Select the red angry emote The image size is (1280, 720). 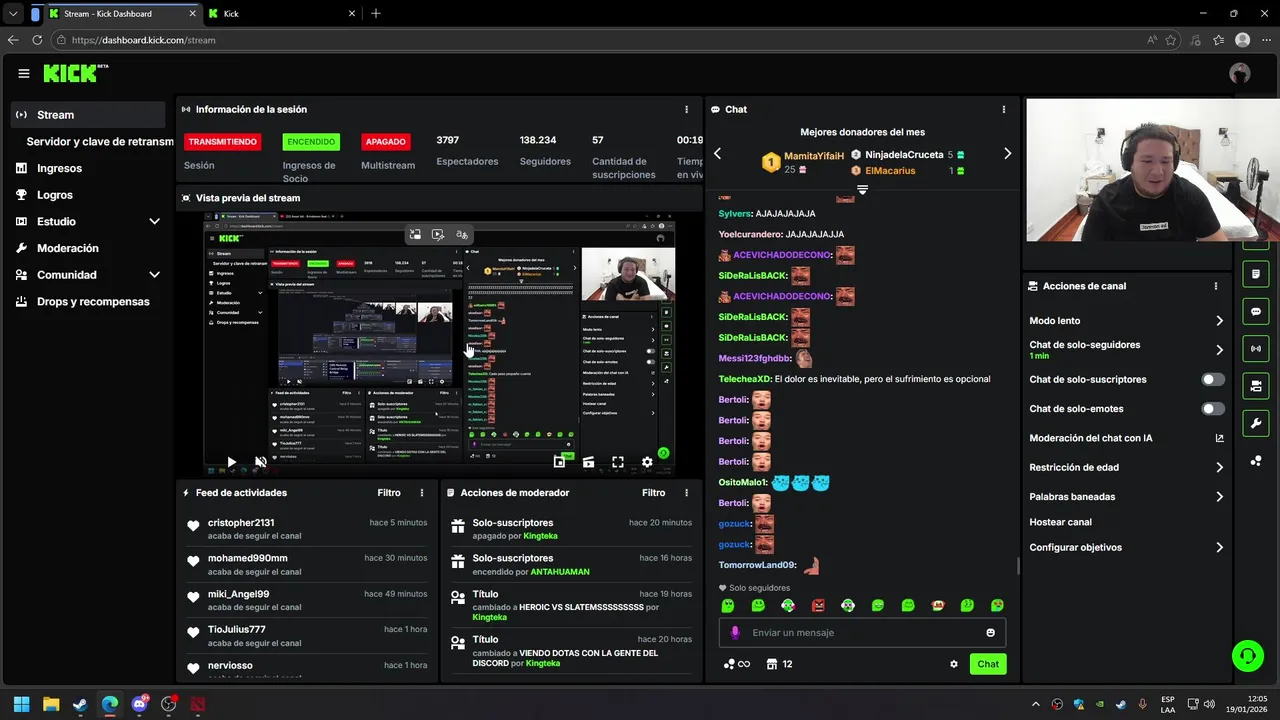(818, 606)
